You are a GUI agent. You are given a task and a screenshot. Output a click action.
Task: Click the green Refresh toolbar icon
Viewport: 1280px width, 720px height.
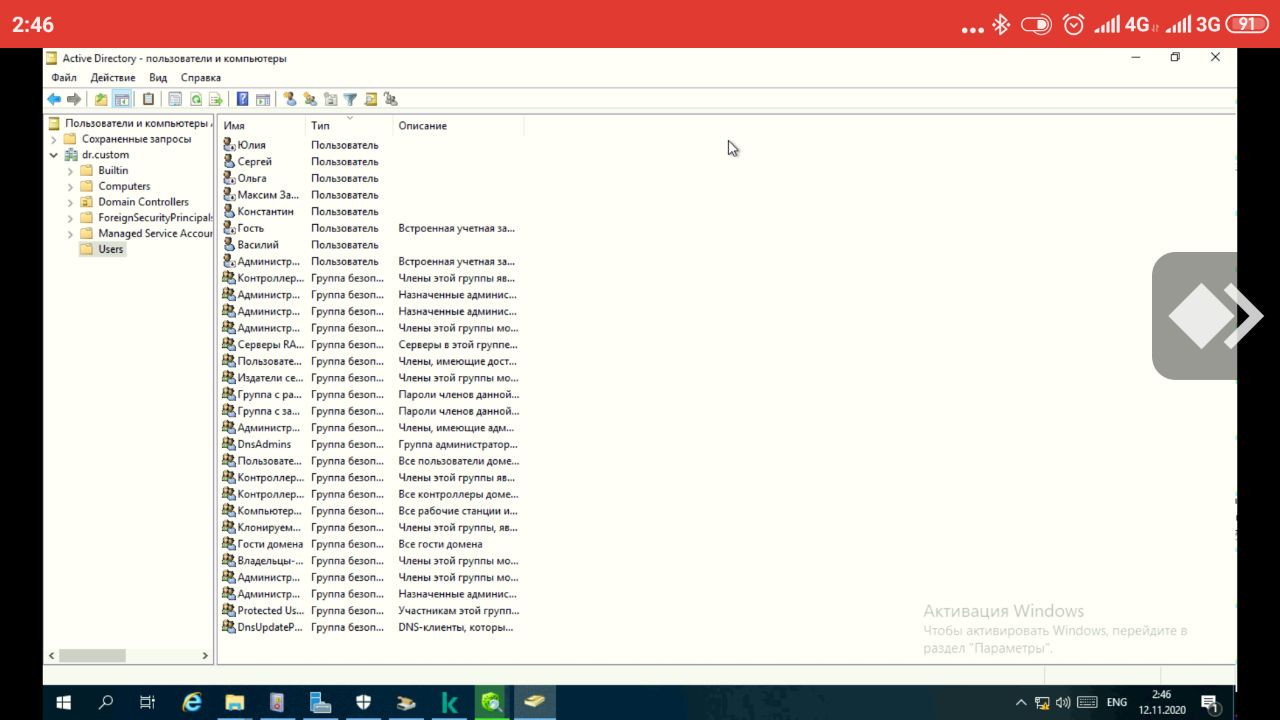click(x=196, y=99)
